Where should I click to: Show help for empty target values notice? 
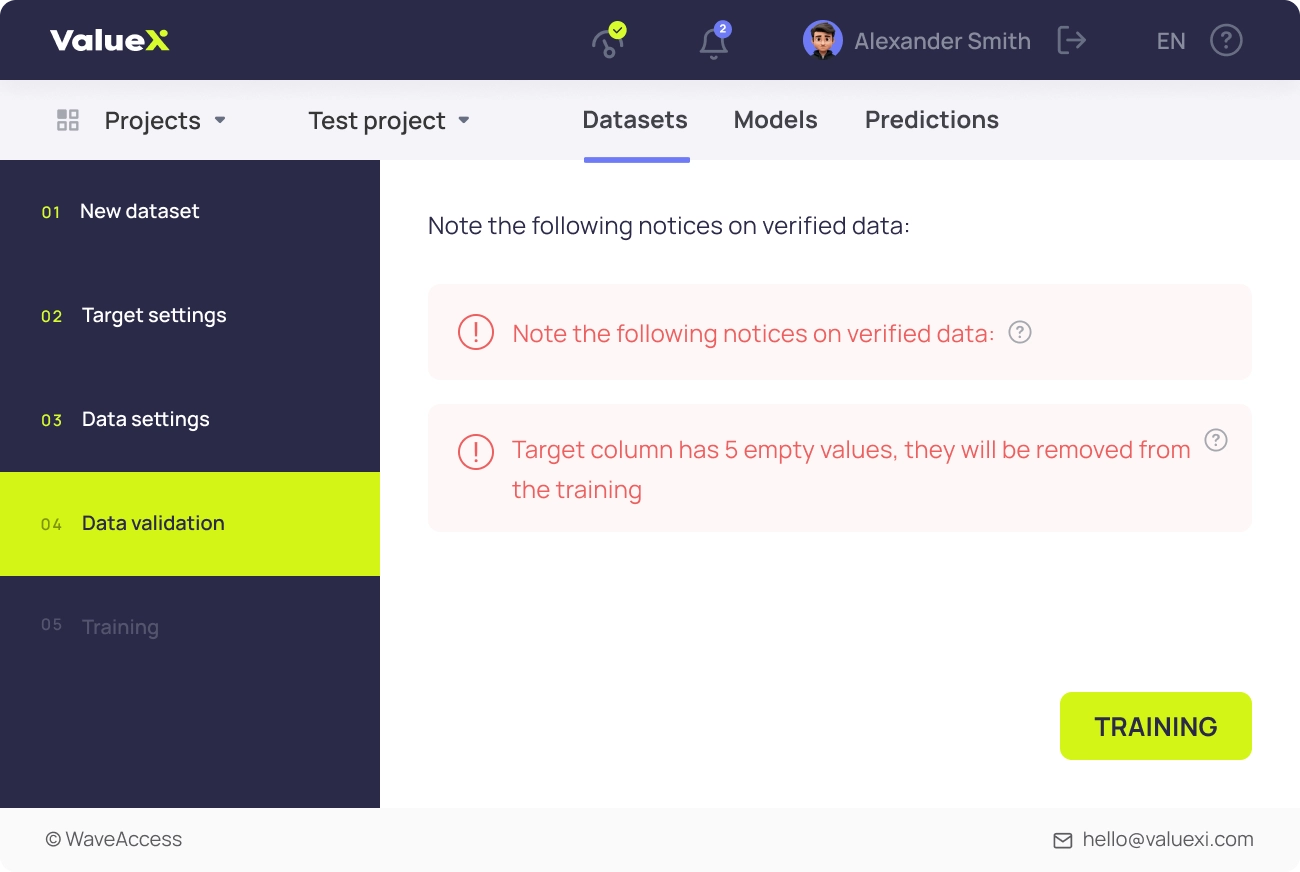point(1215,440)
